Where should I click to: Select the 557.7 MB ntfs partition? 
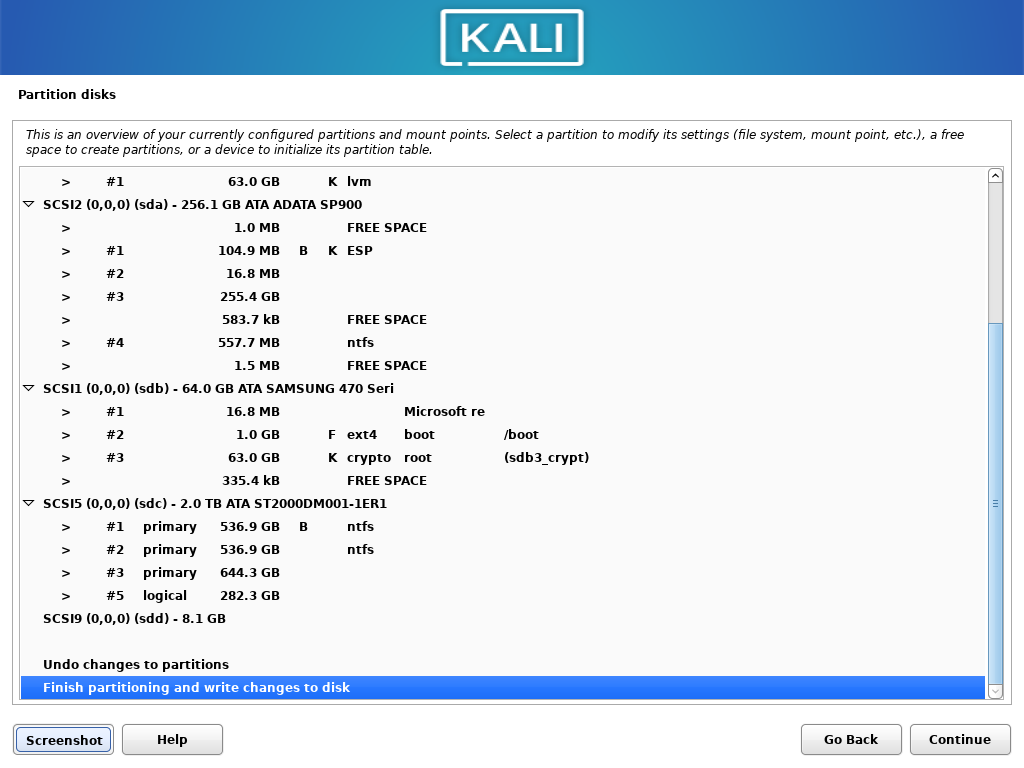[x=503, y=342]
